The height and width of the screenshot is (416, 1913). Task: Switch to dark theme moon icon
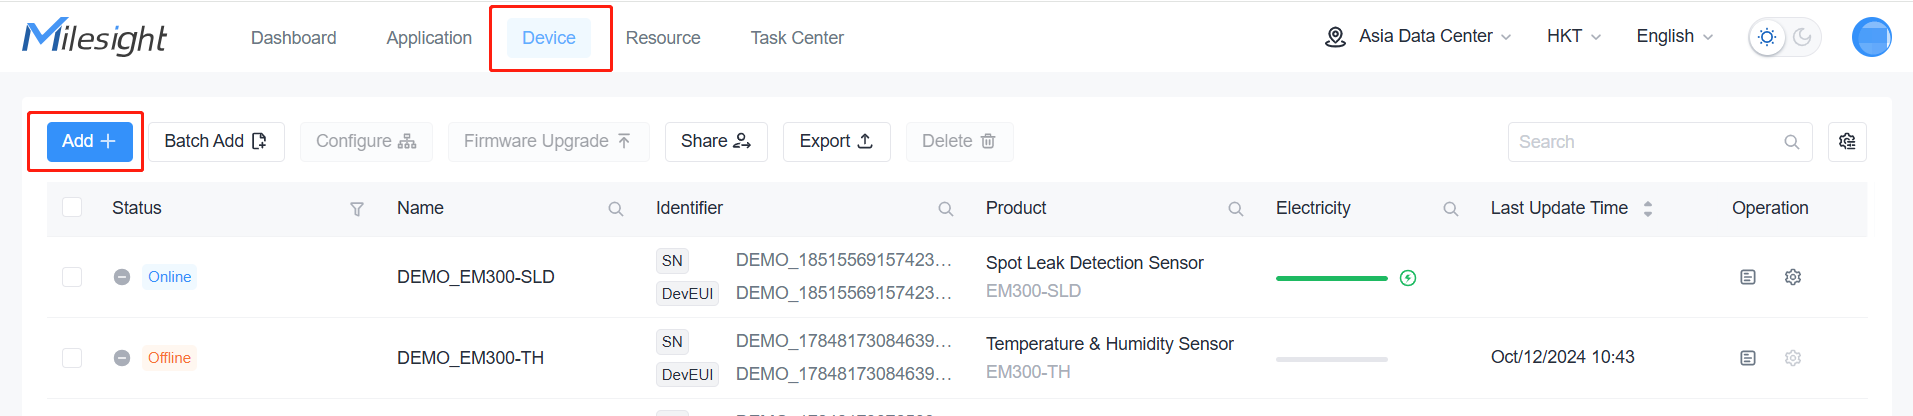point(1802,37)
